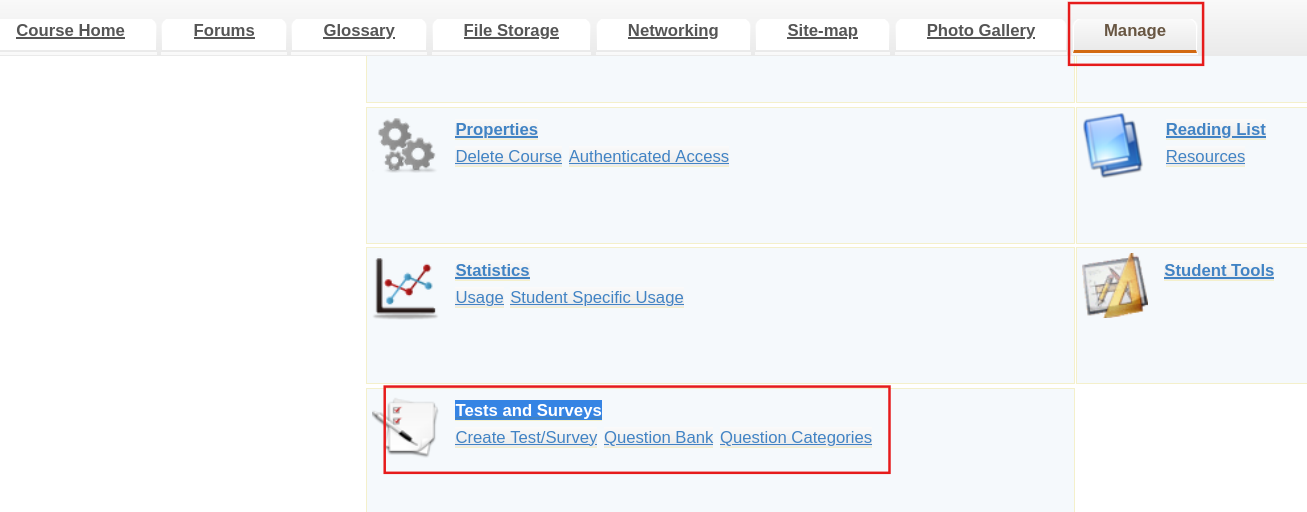Screen dimensions: 1307x512
Task: Open the Manage tab
Action: coord(1135,31)
